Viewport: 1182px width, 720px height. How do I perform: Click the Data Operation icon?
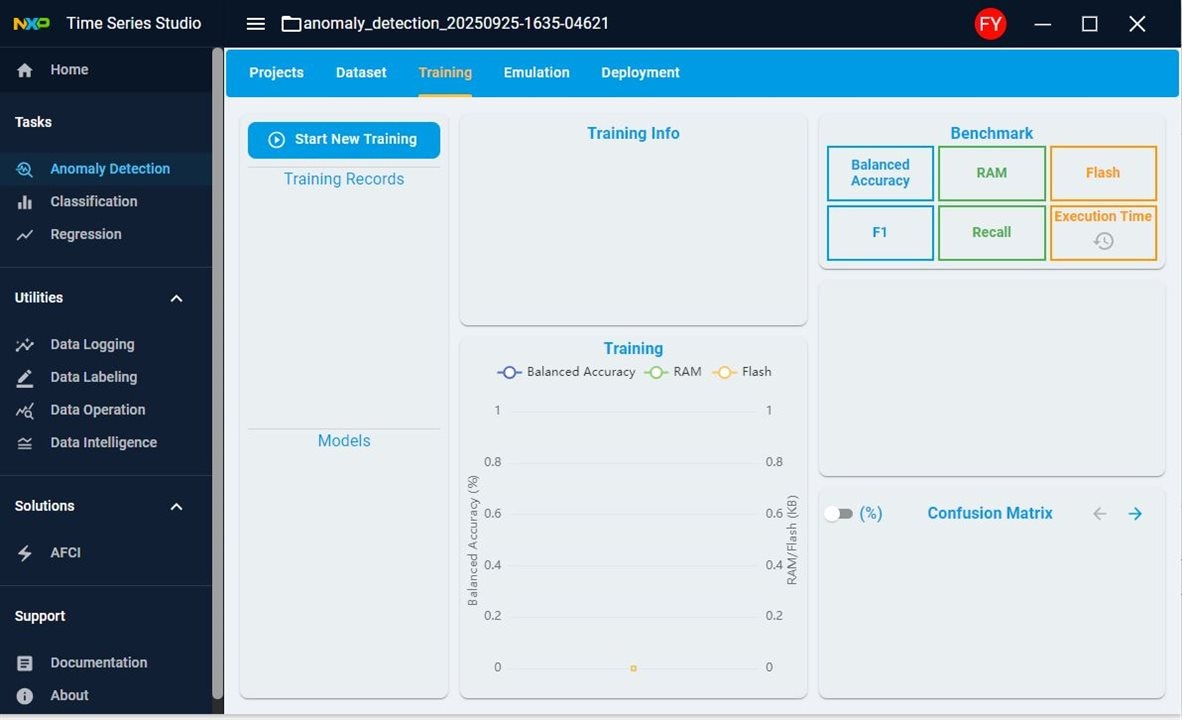click(x=25, y=411)
